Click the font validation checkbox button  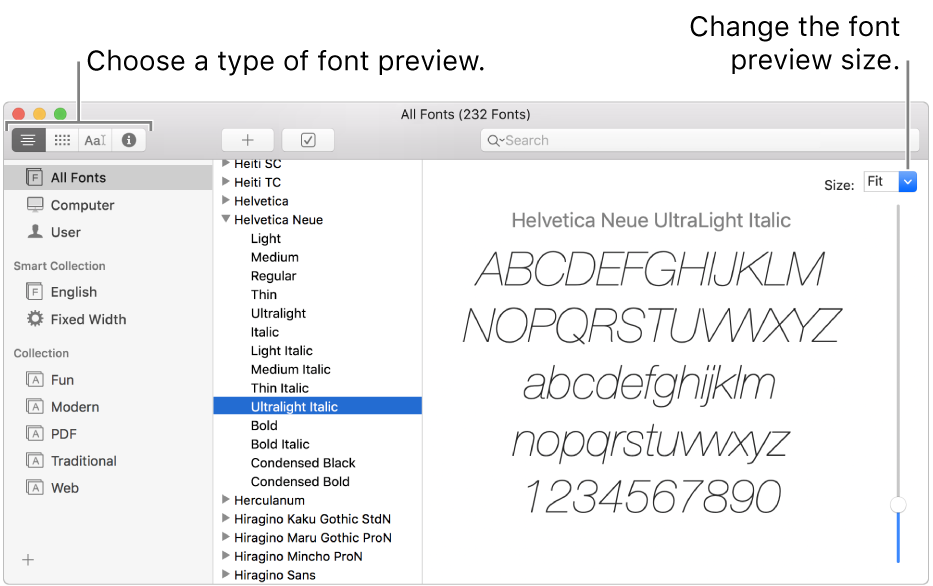(x=308, y=140)
